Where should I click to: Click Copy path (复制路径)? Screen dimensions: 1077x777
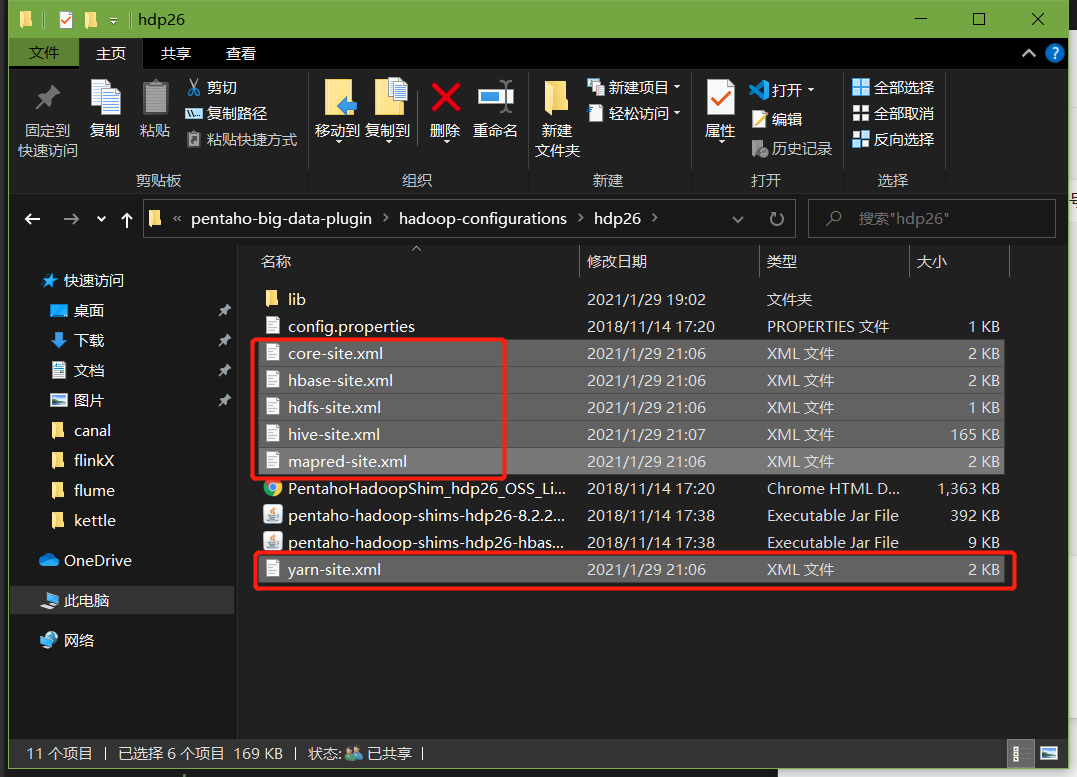(226, 113)
